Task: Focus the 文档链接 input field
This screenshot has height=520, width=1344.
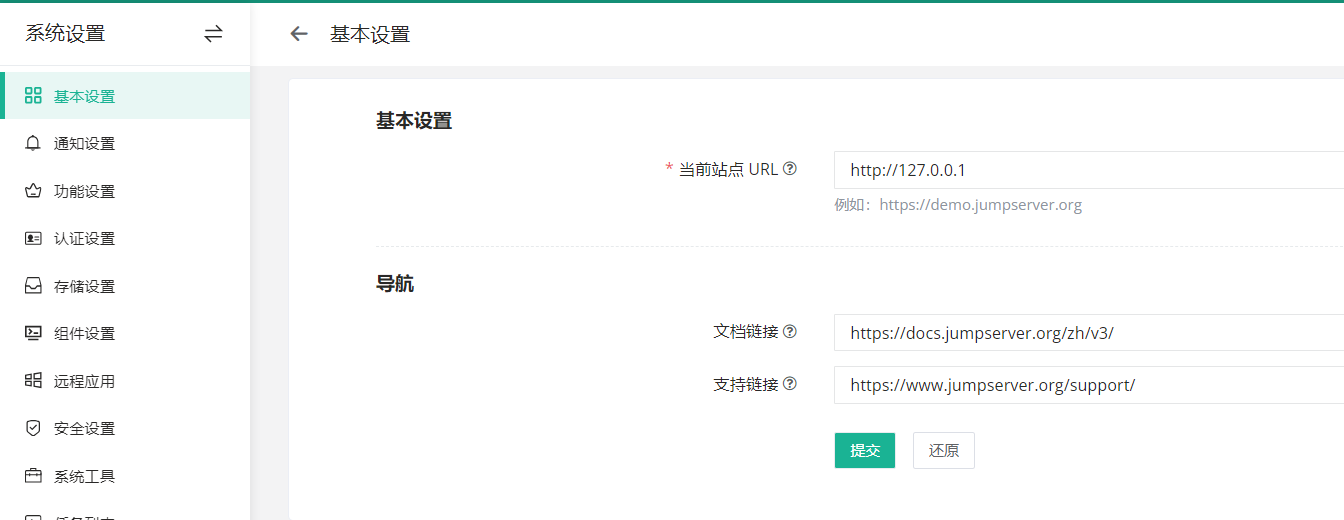Action: point(1089,332)
